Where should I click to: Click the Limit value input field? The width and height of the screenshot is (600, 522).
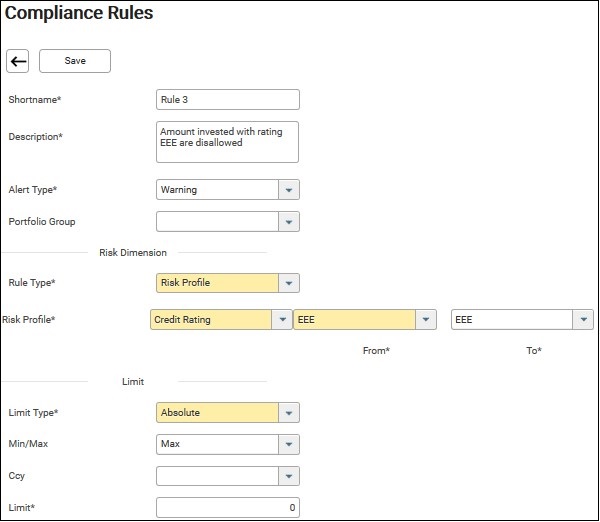[x=228, y=507]
